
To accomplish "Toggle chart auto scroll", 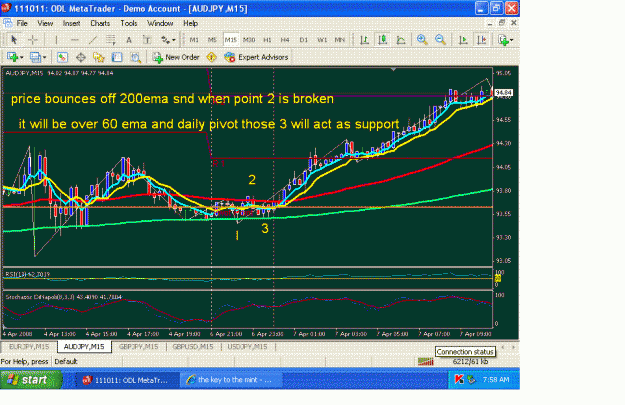I will point(463,39).
